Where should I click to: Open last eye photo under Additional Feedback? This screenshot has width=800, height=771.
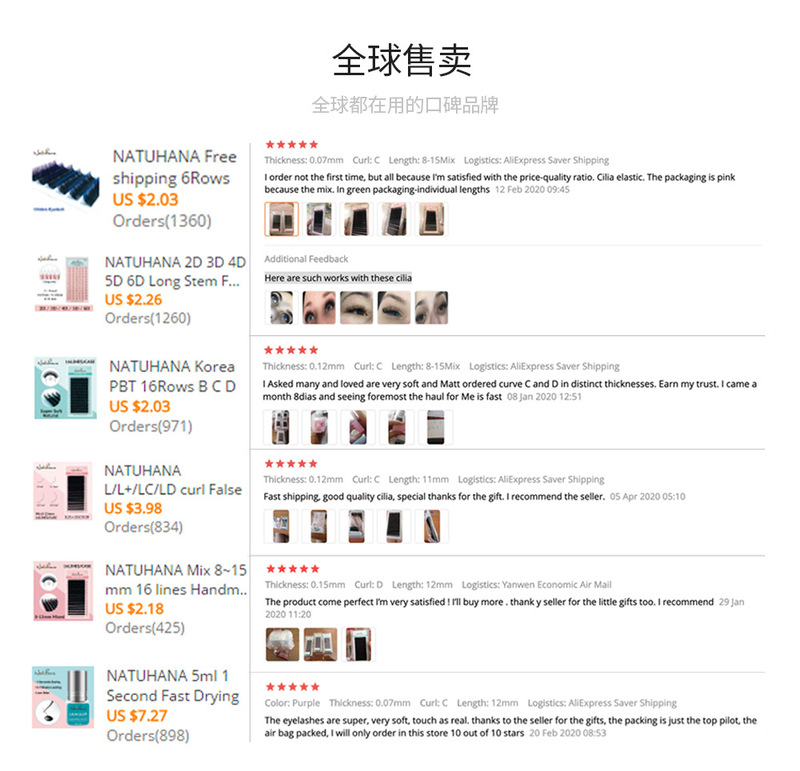[x=432, y=308]
